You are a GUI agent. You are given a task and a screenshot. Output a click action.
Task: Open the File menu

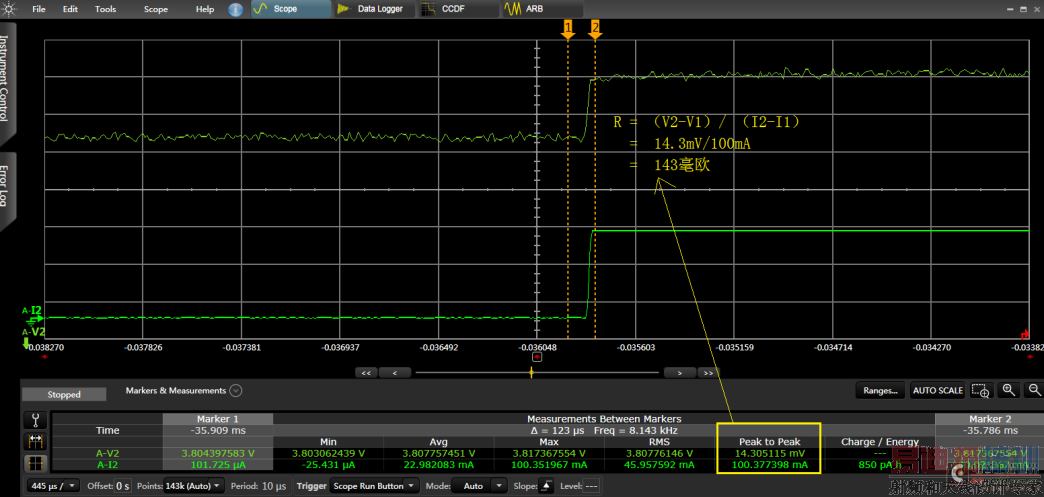click(x=39, y=9)
